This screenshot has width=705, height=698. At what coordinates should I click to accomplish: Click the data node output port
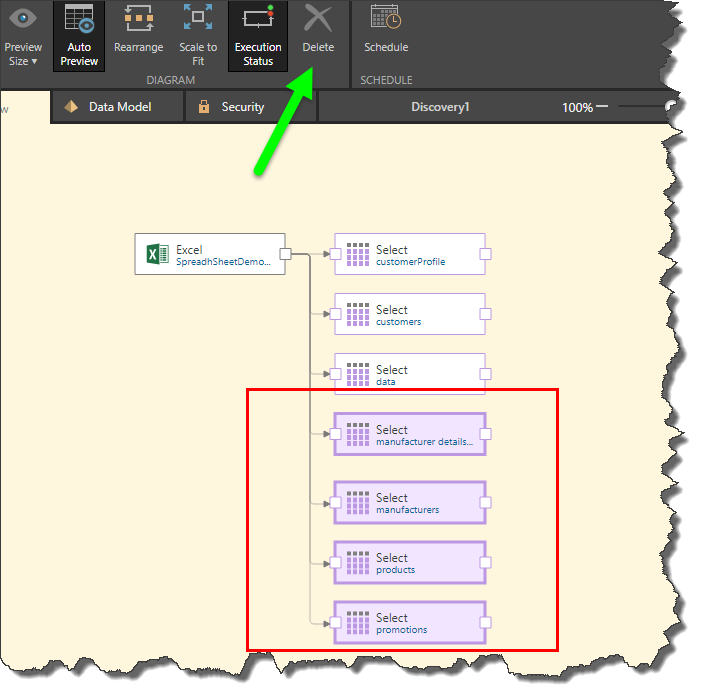point(485,374)
